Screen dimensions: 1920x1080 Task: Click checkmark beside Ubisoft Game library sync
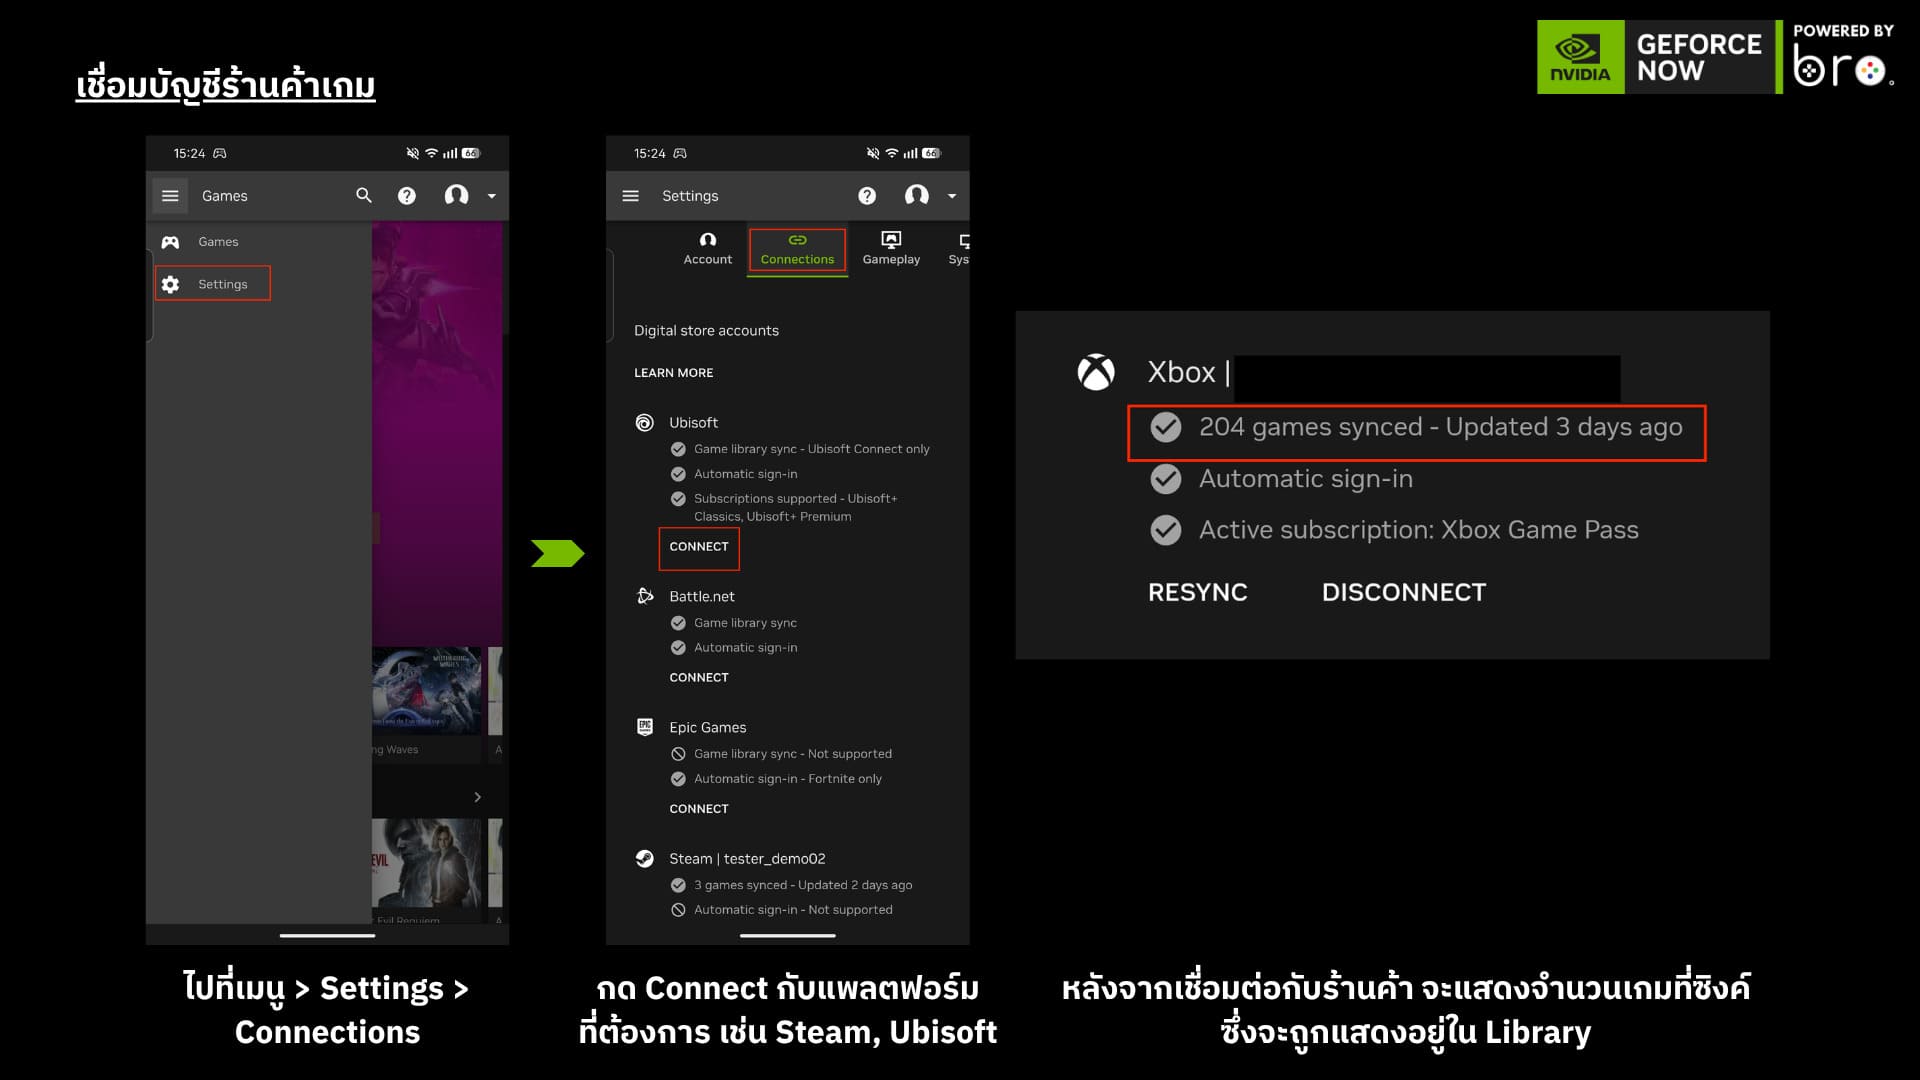click(678, 449)
